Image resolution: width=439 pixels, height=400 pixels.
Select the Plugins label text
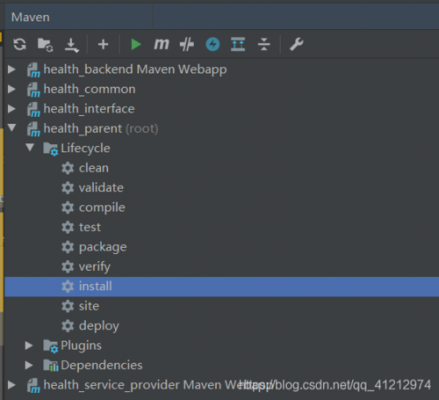[81, 346]
